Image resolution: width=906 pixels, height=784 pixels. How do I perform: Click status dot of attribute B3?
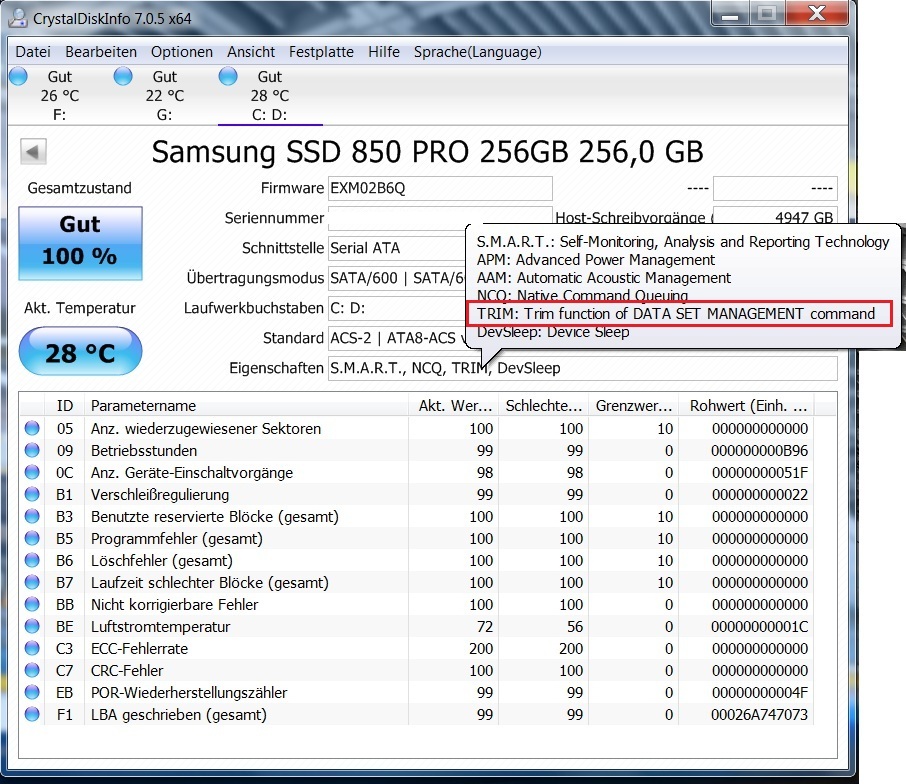click(32, 516)
